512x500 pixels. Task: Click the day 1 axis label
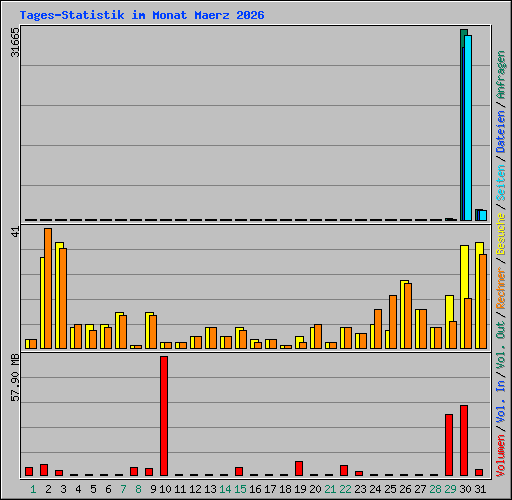click(33, 489)
